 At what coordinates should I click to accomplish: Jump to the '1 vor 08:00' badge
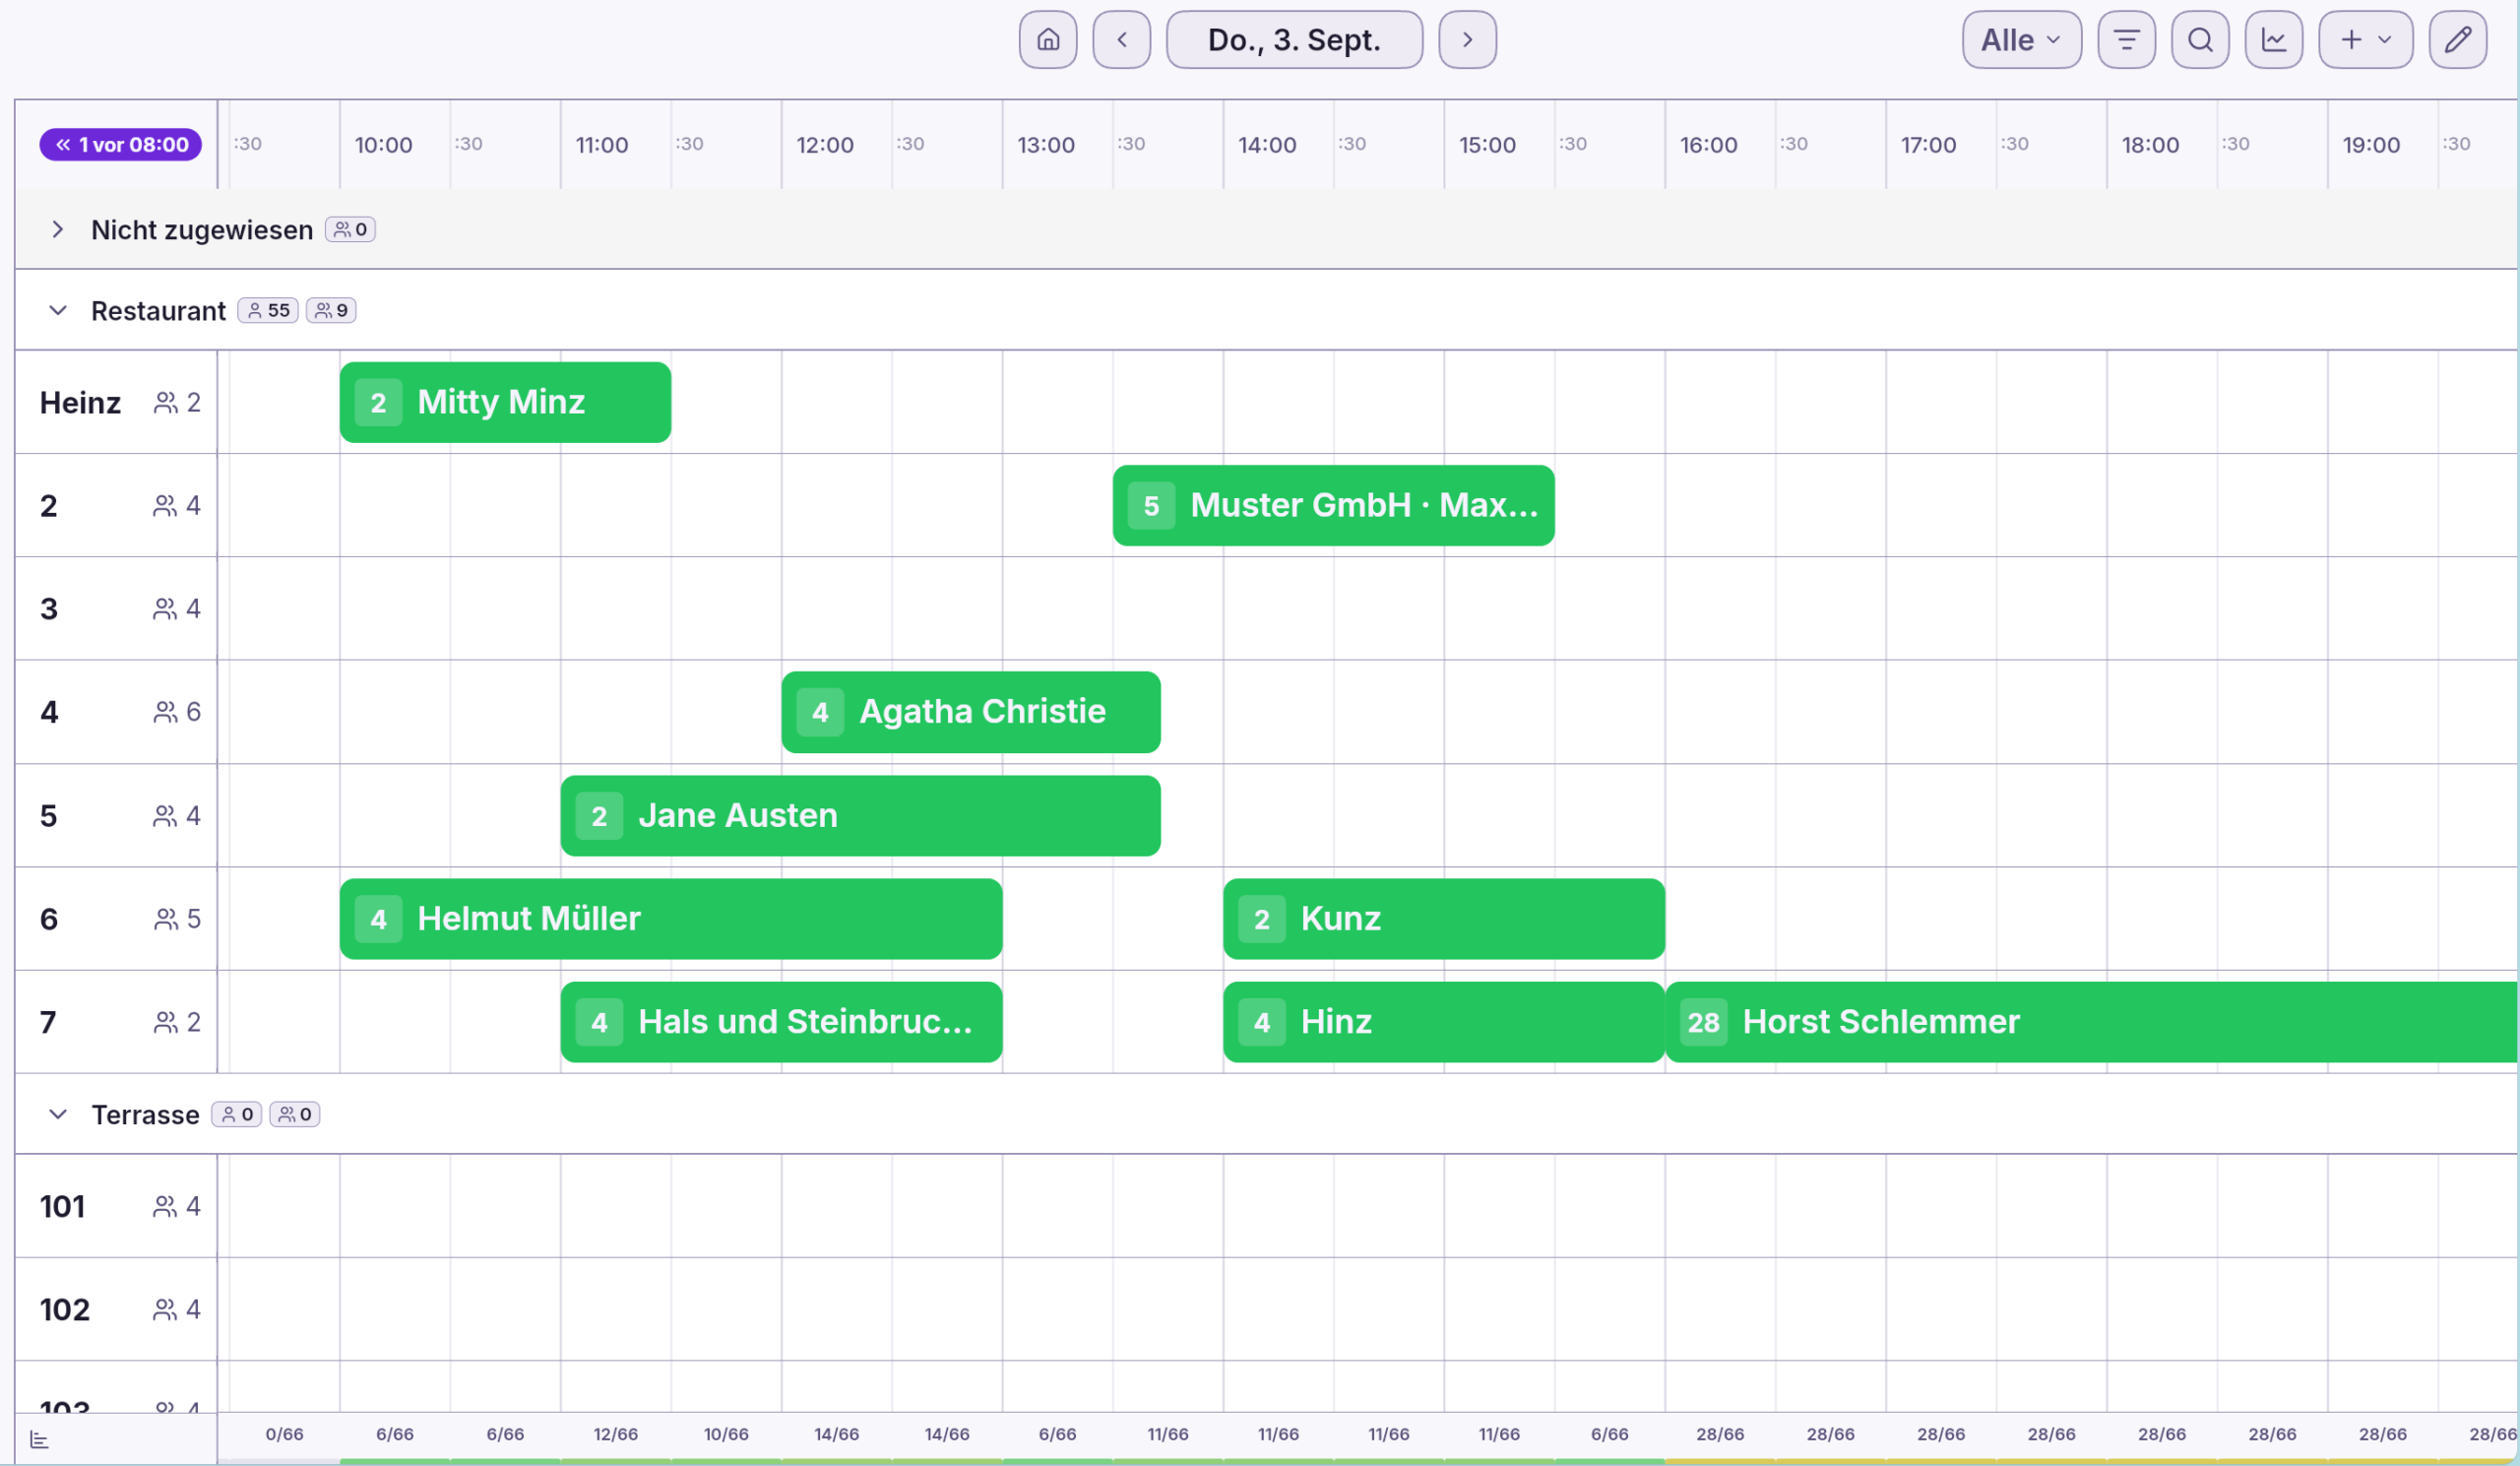coord(121,144)
